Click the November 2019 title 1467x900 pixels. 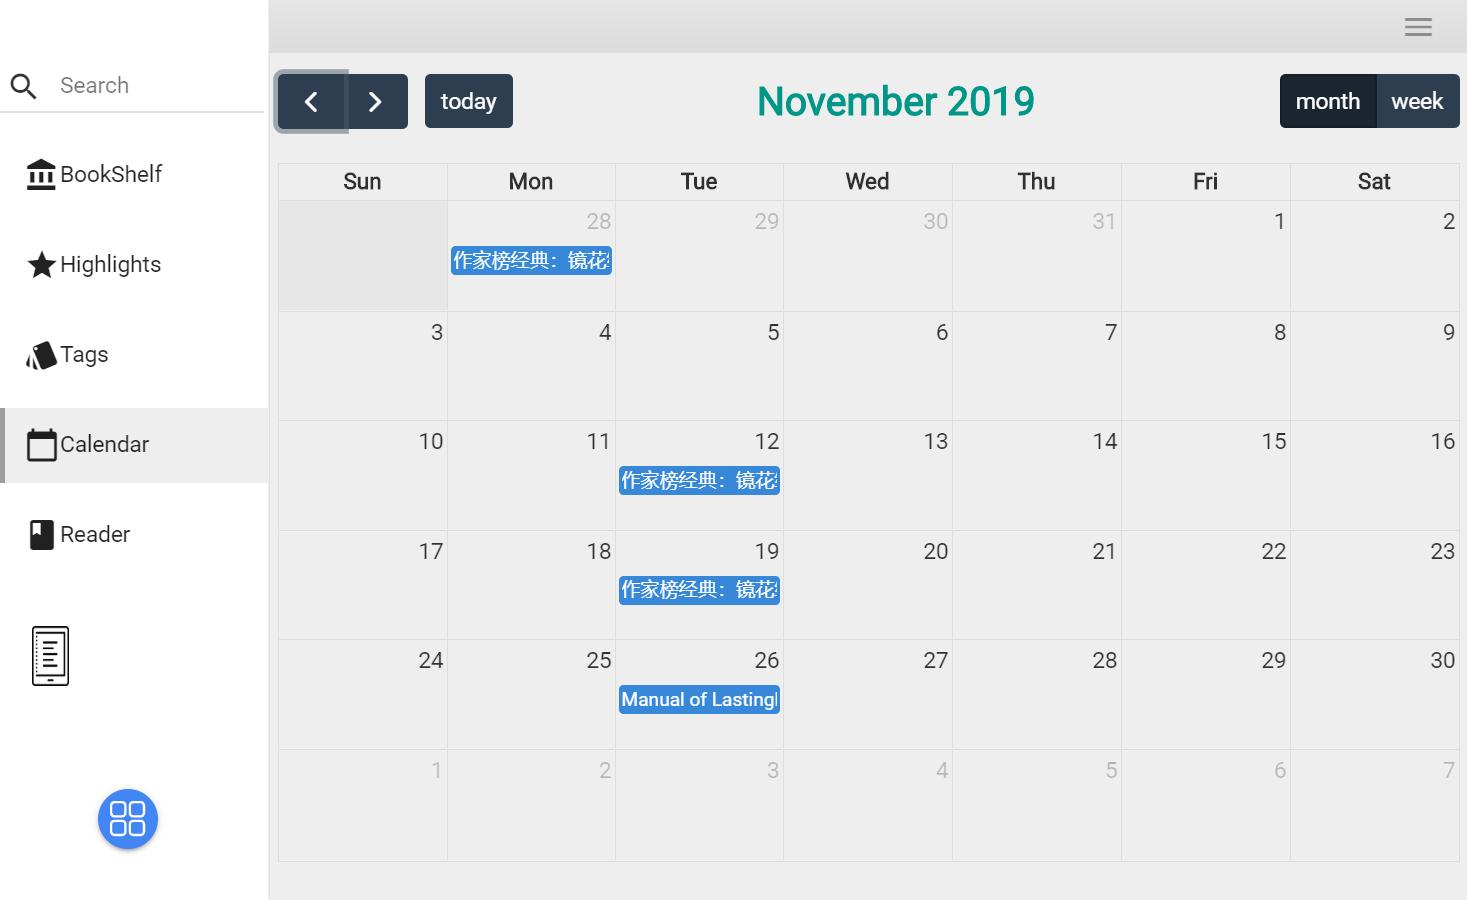click(896, 101)
